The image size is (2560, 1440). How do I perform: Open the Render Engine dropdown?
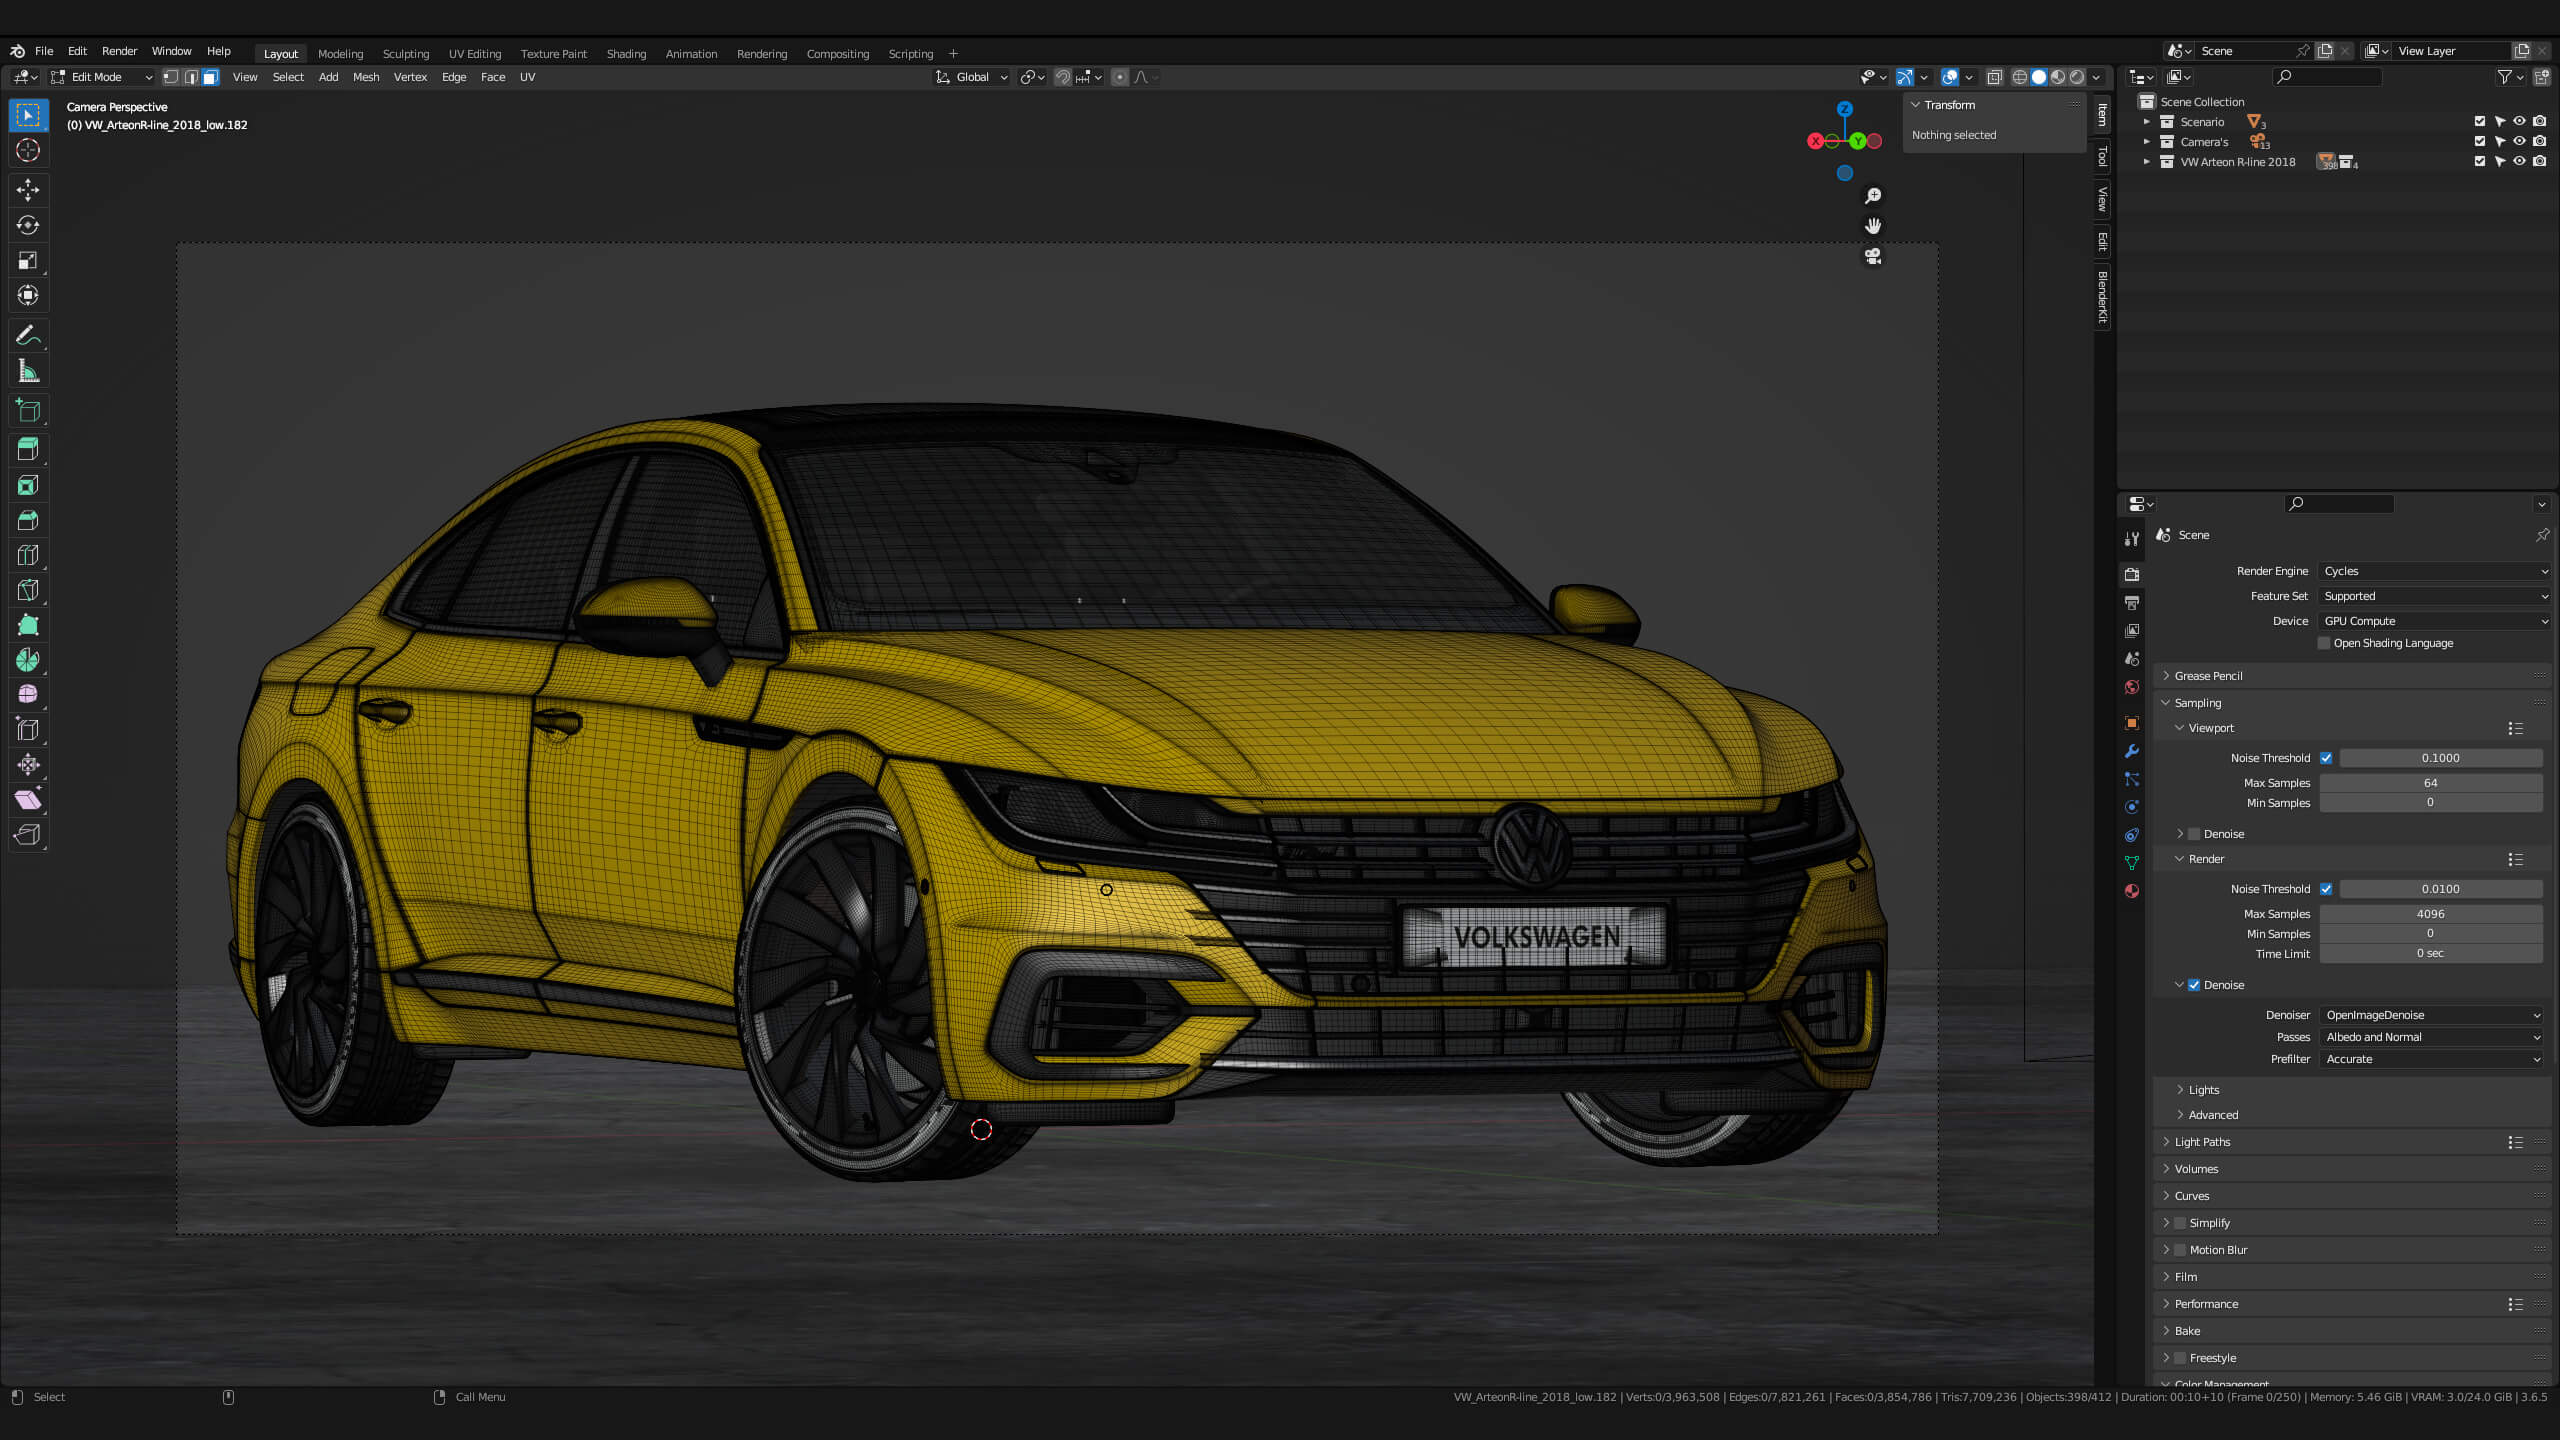2434,571
